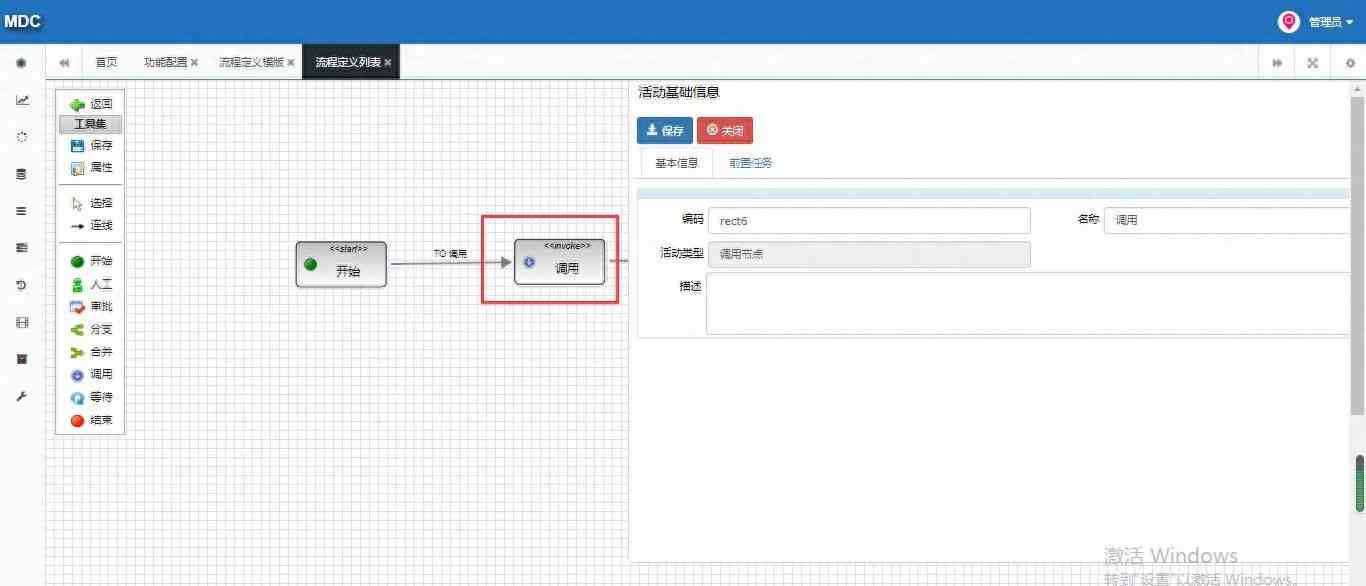Click the blue 保存 button in activity panel
Viewport: 1366px width, 586px height.
665,130
